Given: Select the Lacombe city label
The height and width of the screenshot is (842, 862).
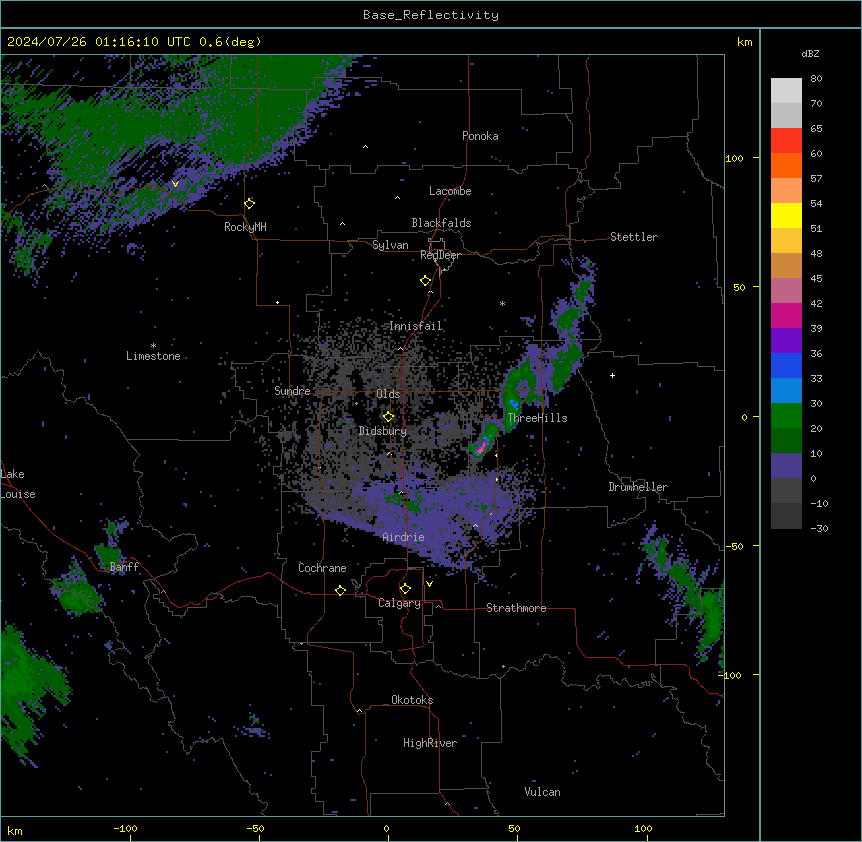Looking at the screenshot, I should [450, 191].
